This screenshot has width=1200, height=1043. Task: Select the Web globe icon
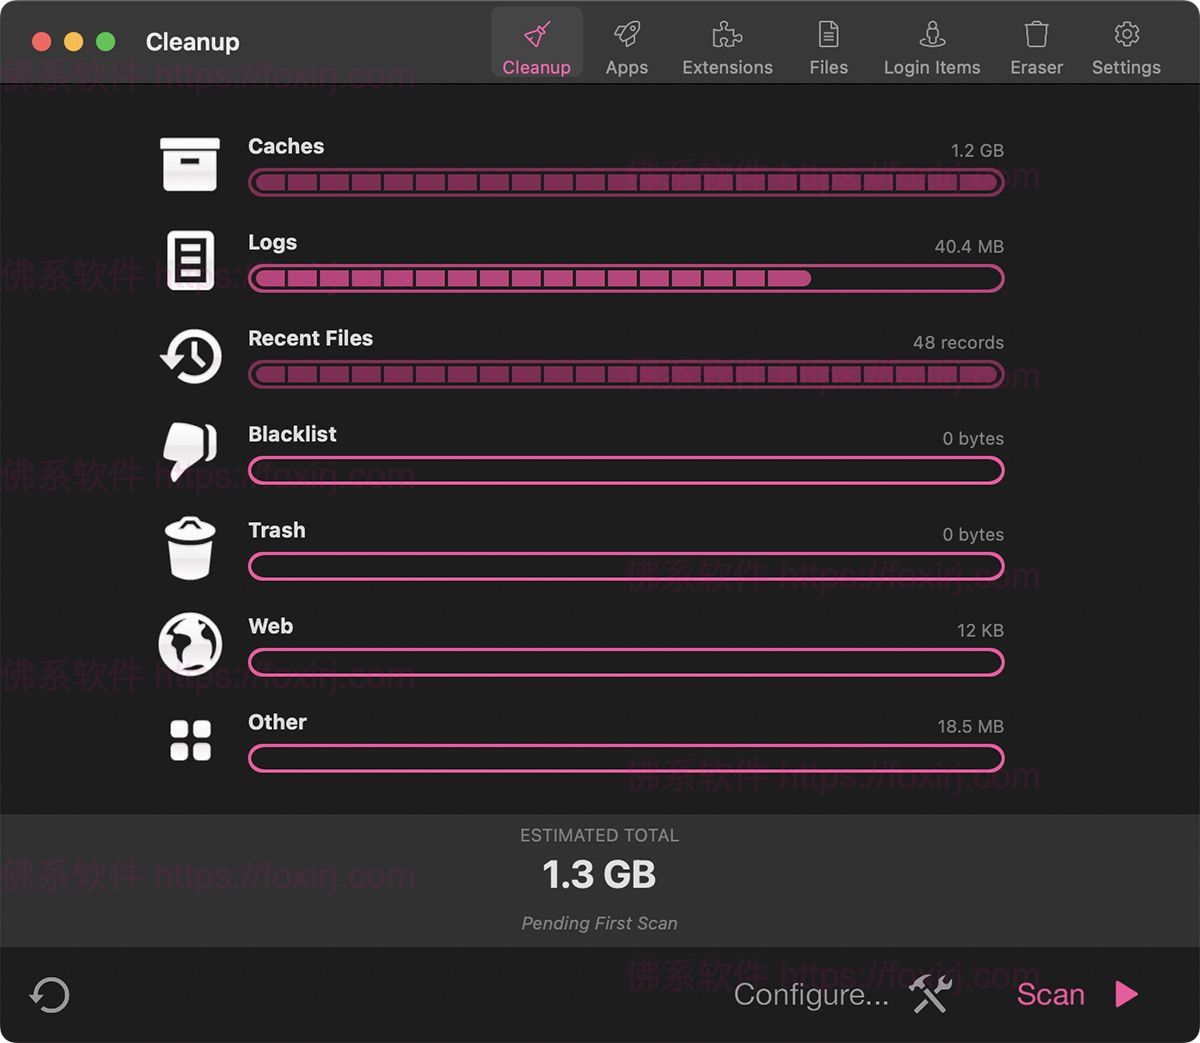190,644
